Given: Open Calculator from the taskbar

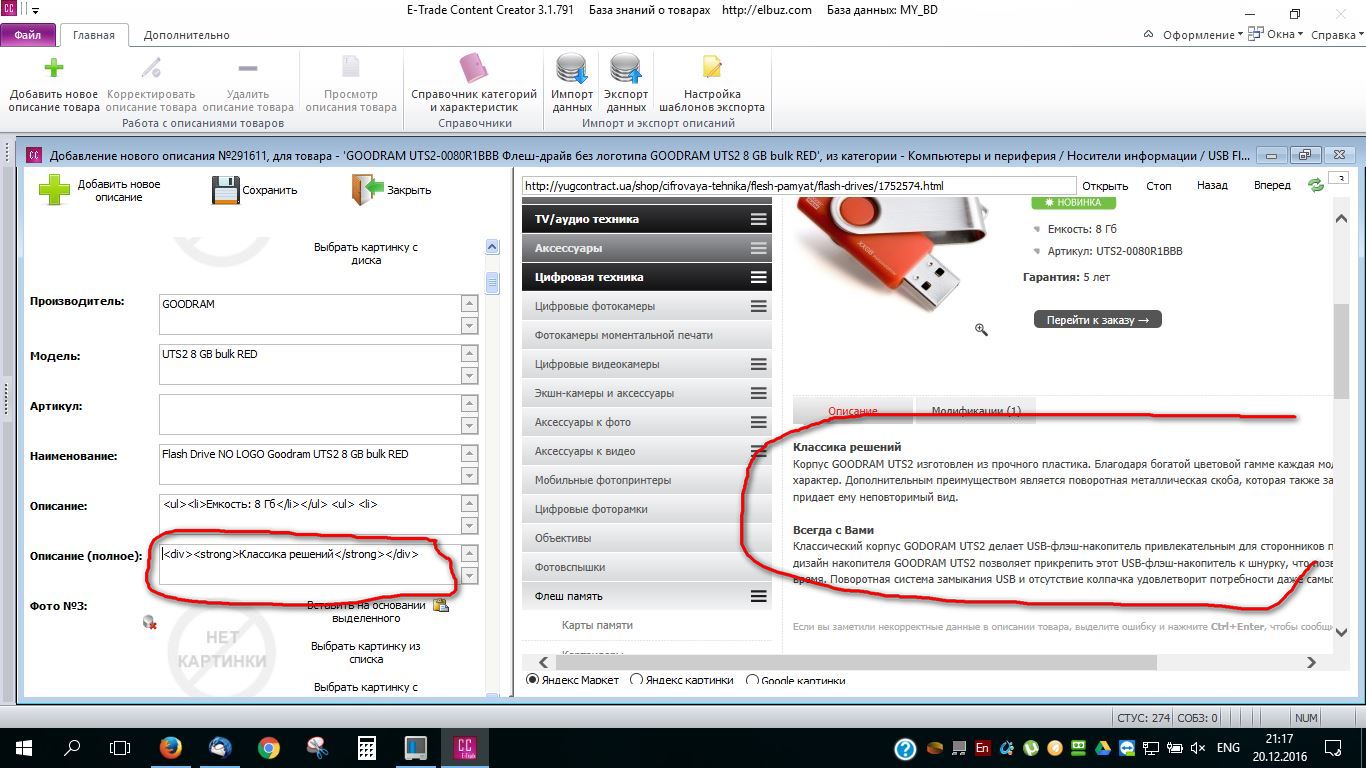Looking at the screenshot, I should coord(366,747).
